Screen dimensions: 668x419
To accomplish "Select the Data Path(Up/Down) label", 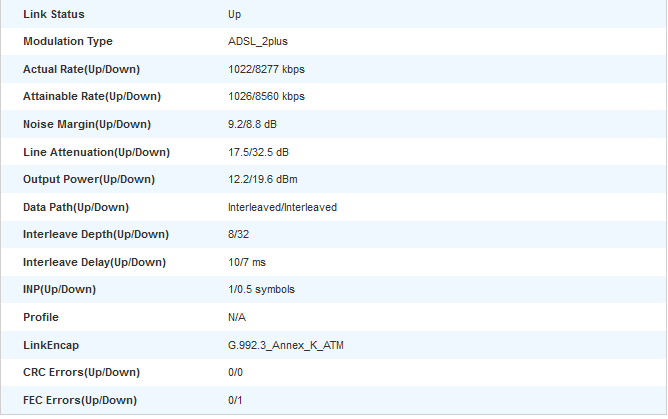I will tap(76, 207).
